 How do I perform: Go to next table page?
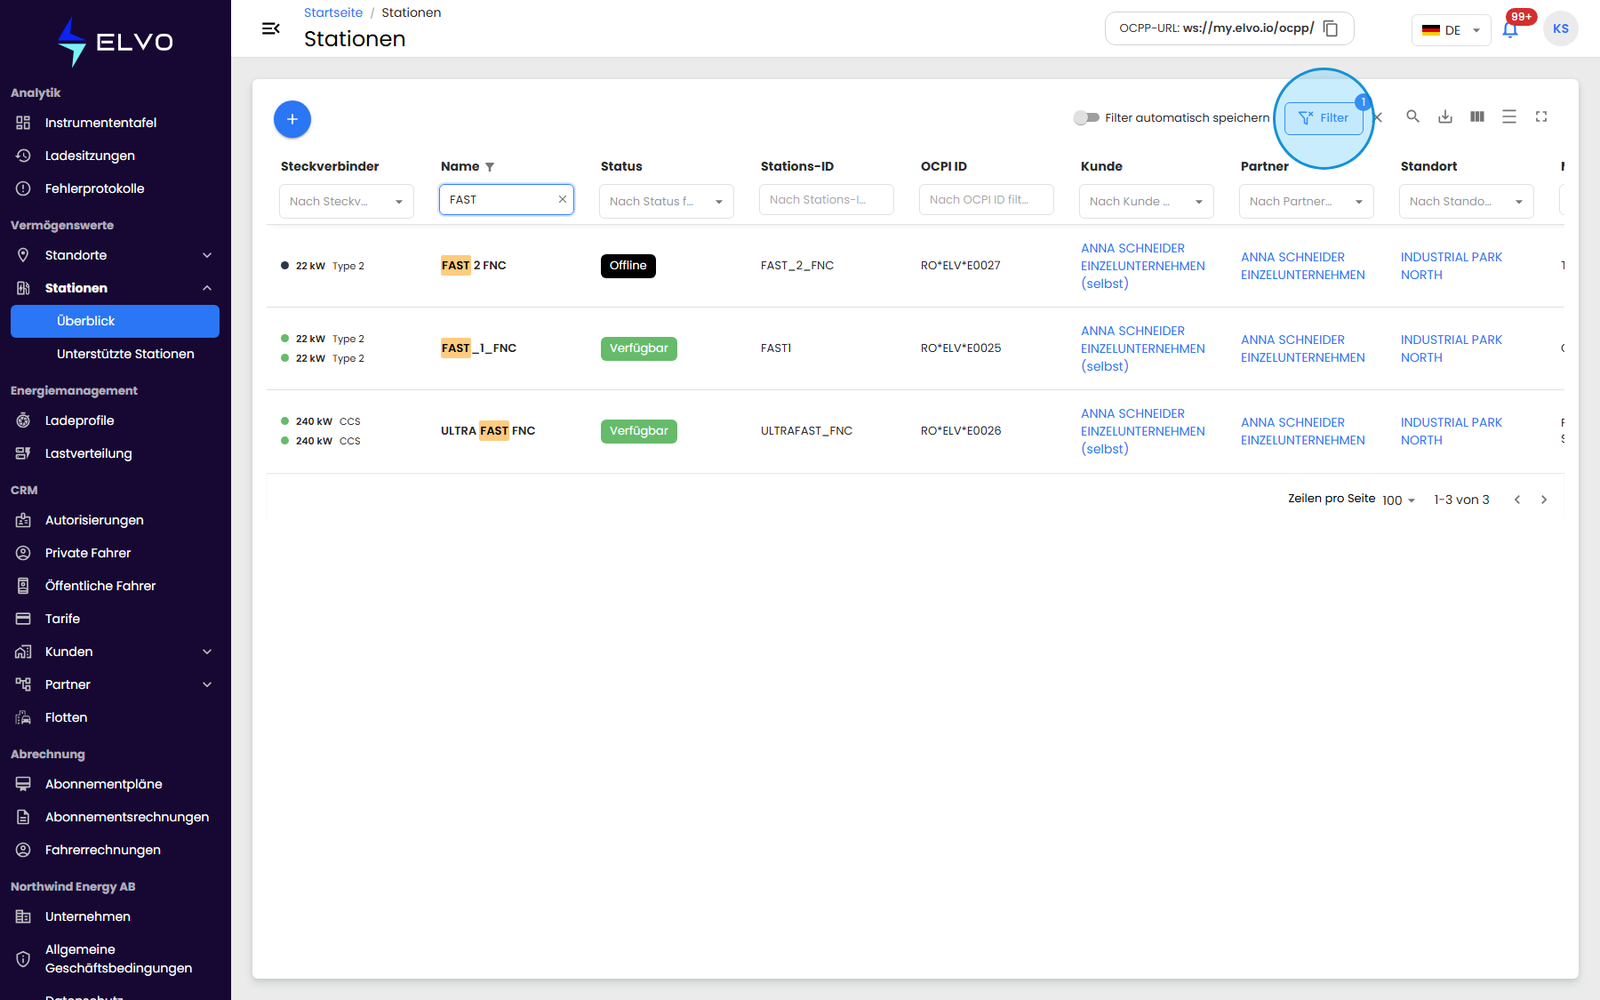pos(1544,500)
